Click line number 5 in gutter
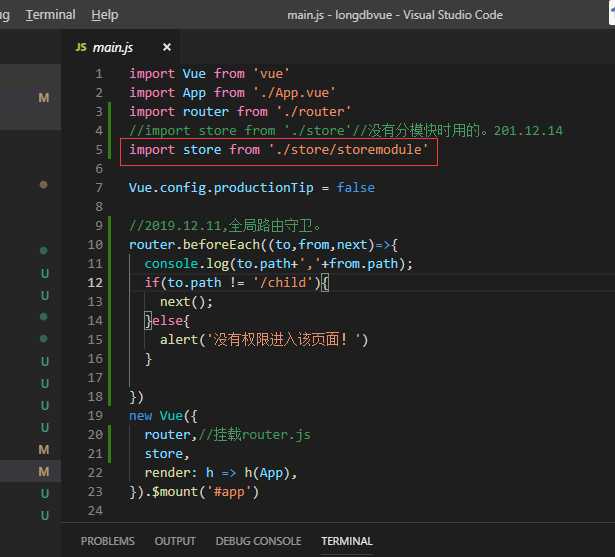The width and height of the screenshot is (615, 557). [x=99, y=150]
